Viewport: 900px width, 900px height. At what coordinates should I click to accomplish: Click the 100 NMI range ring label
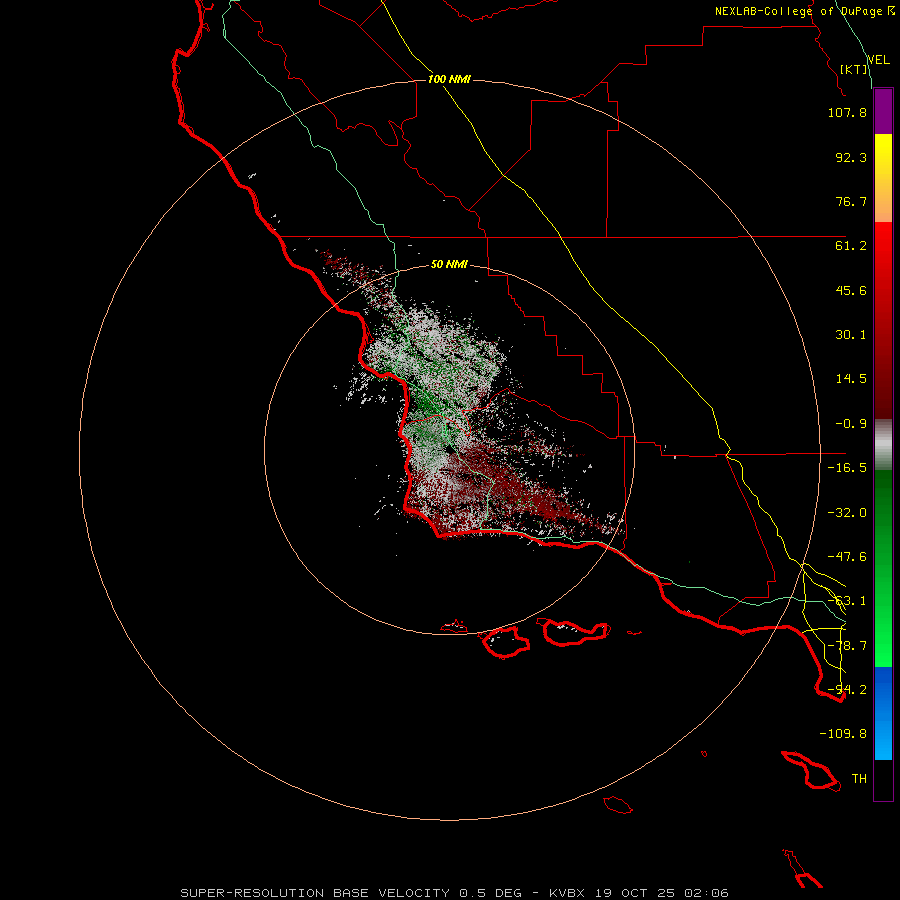pos(449,79)
